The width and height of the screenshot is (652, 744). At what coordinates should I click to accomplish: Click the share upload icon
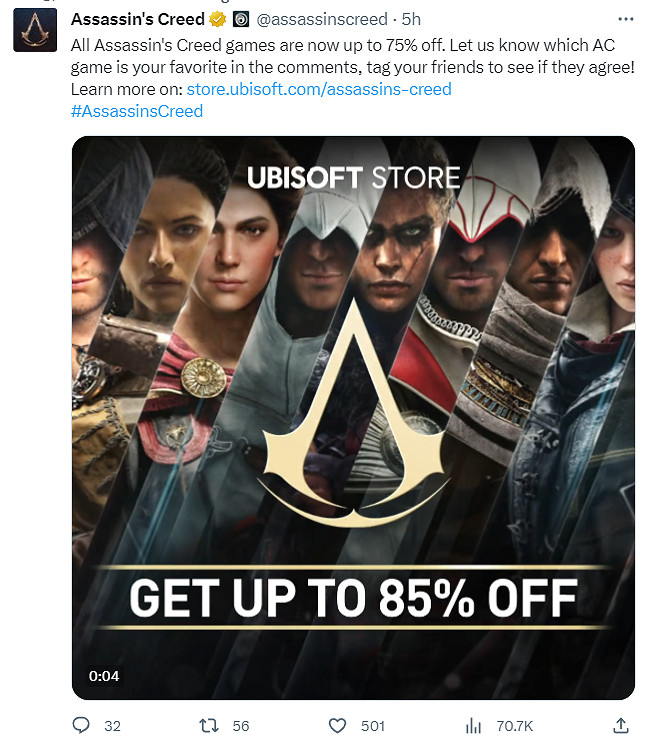tap(621, 725)
